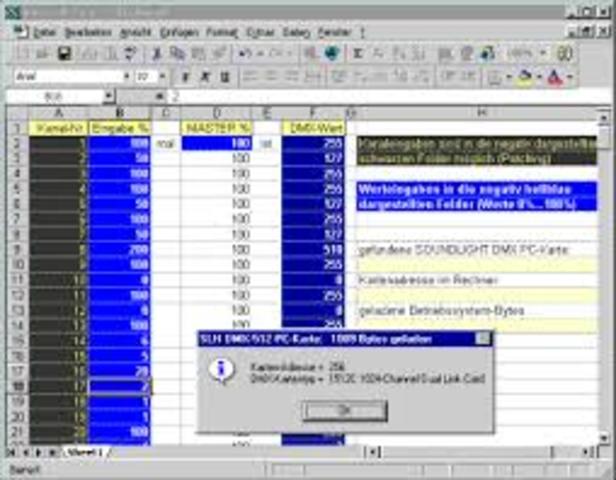Open the Ansicht menu
Screen dimensions: 616x480
(x=136, y=32)
